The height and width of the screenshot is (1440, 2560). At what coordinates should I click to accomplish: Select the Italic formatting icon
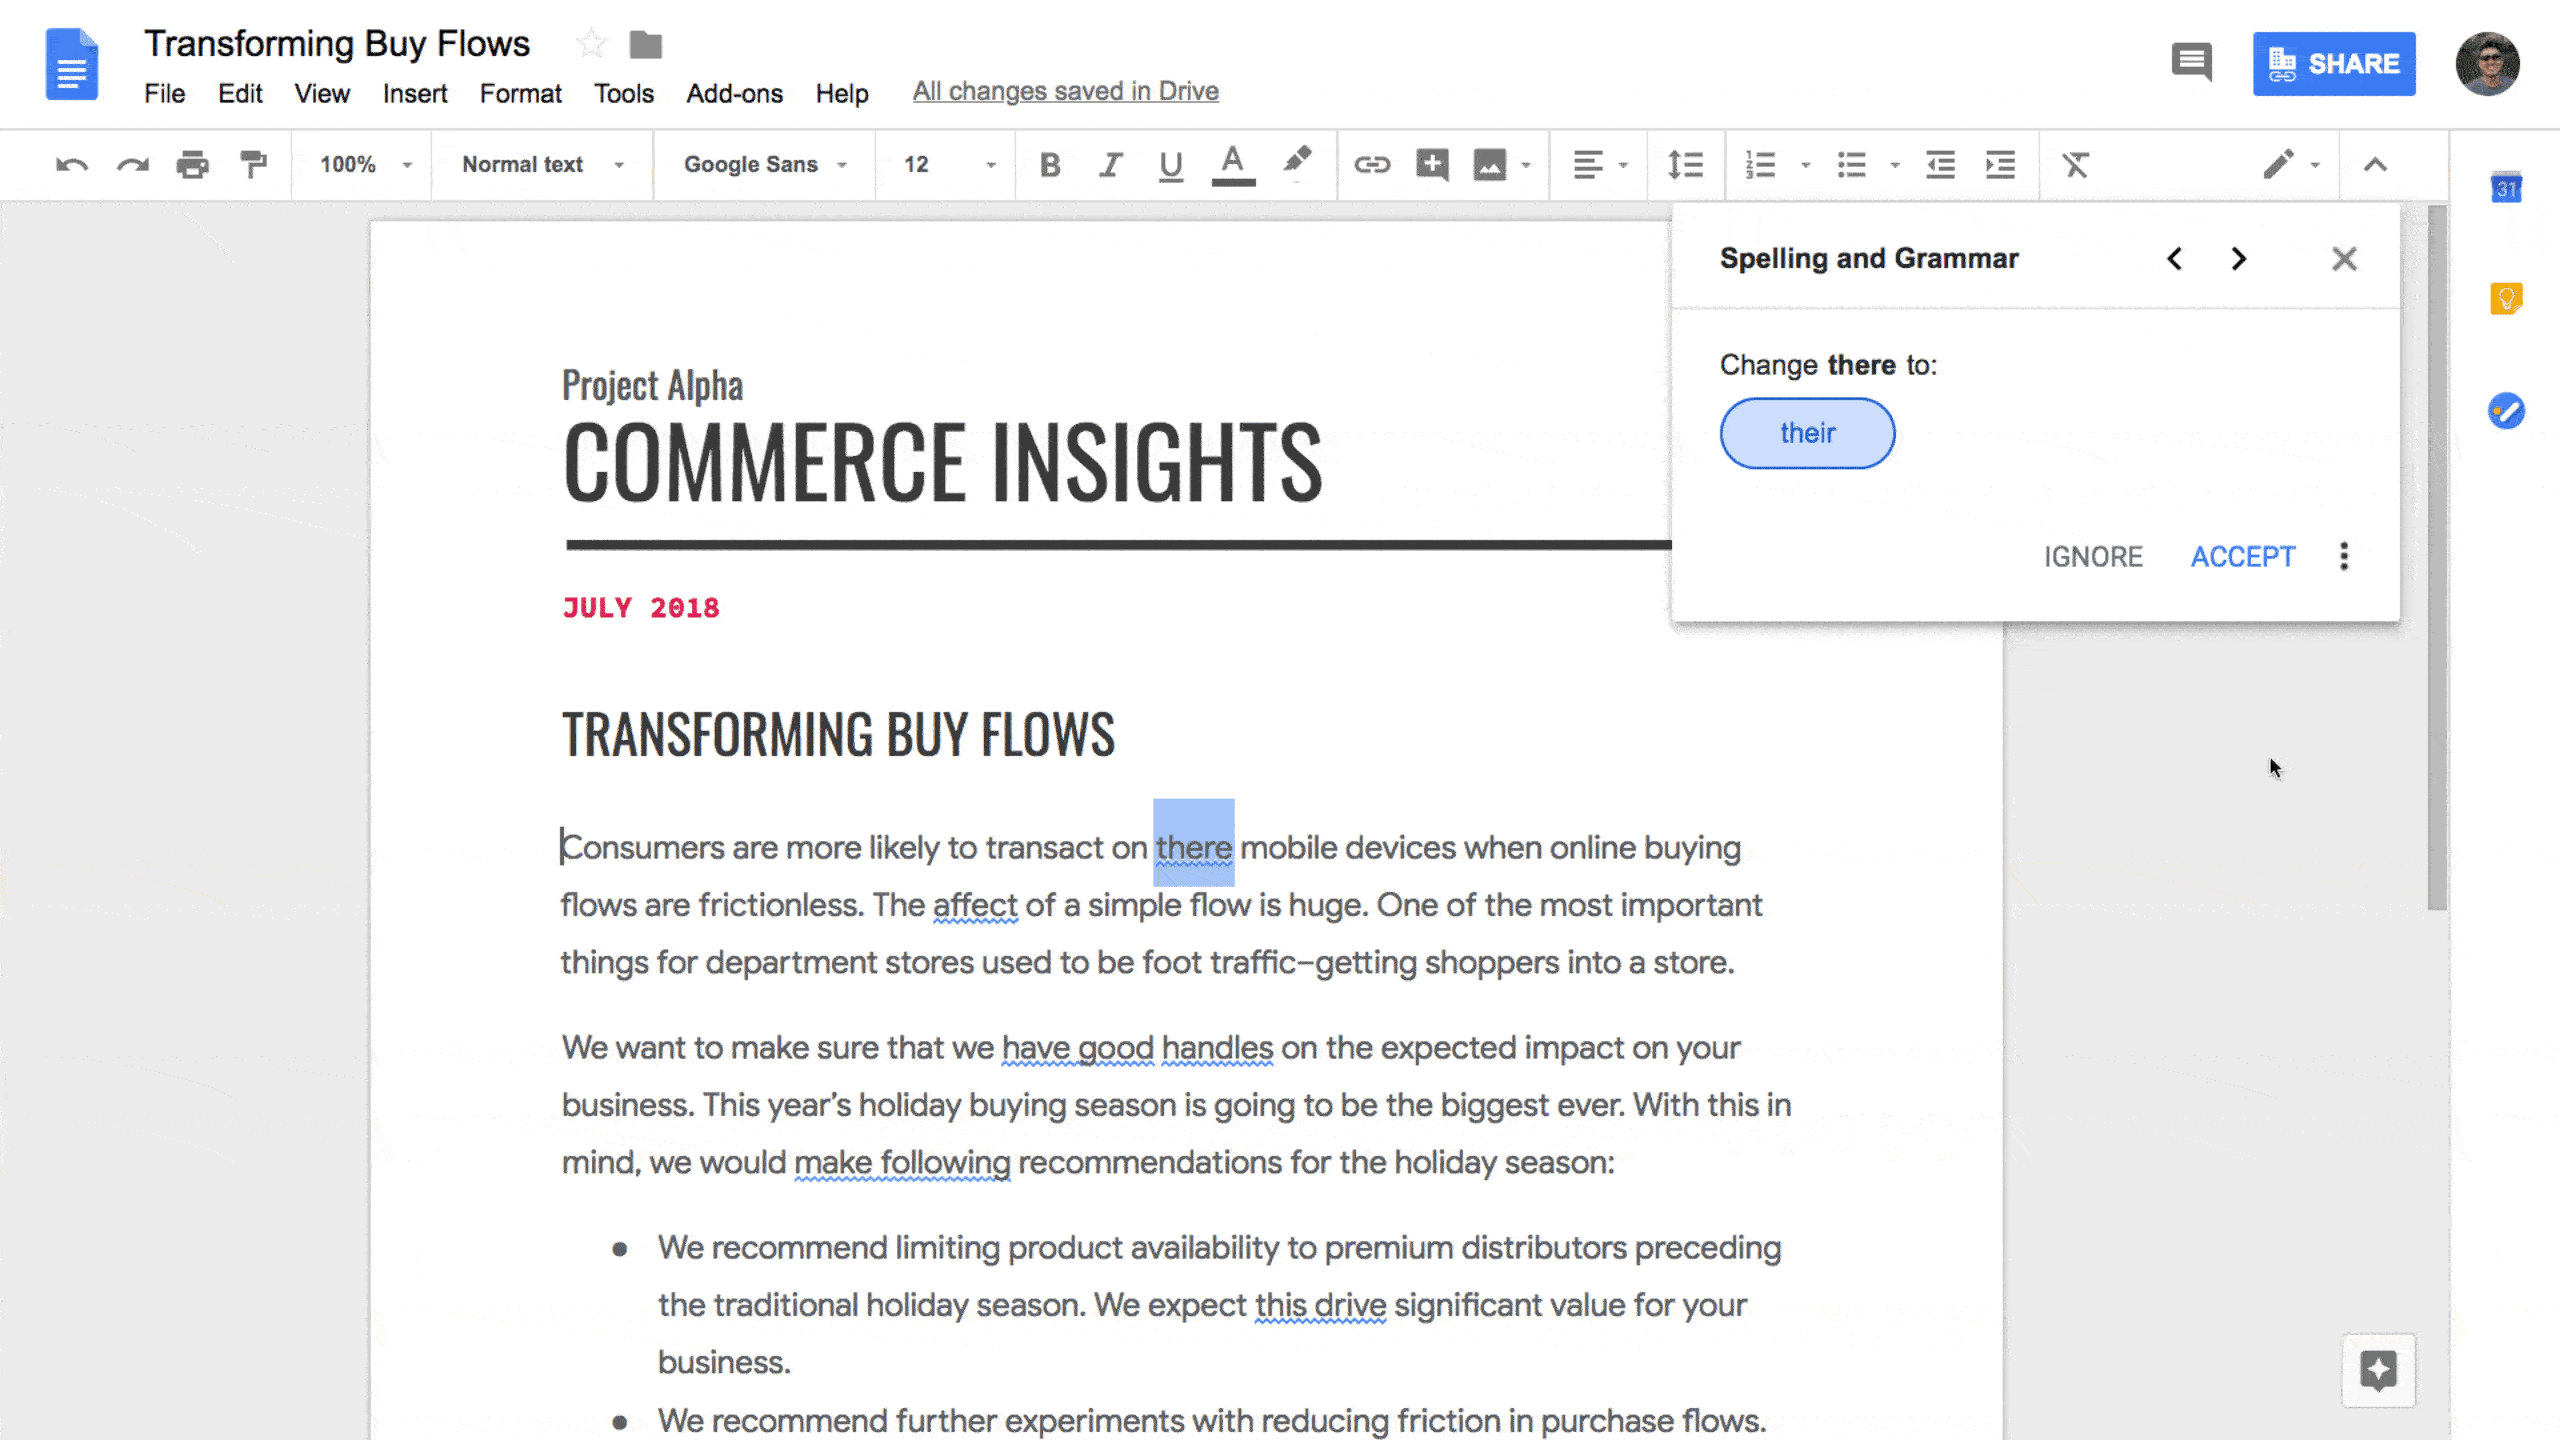(1109, 164)
